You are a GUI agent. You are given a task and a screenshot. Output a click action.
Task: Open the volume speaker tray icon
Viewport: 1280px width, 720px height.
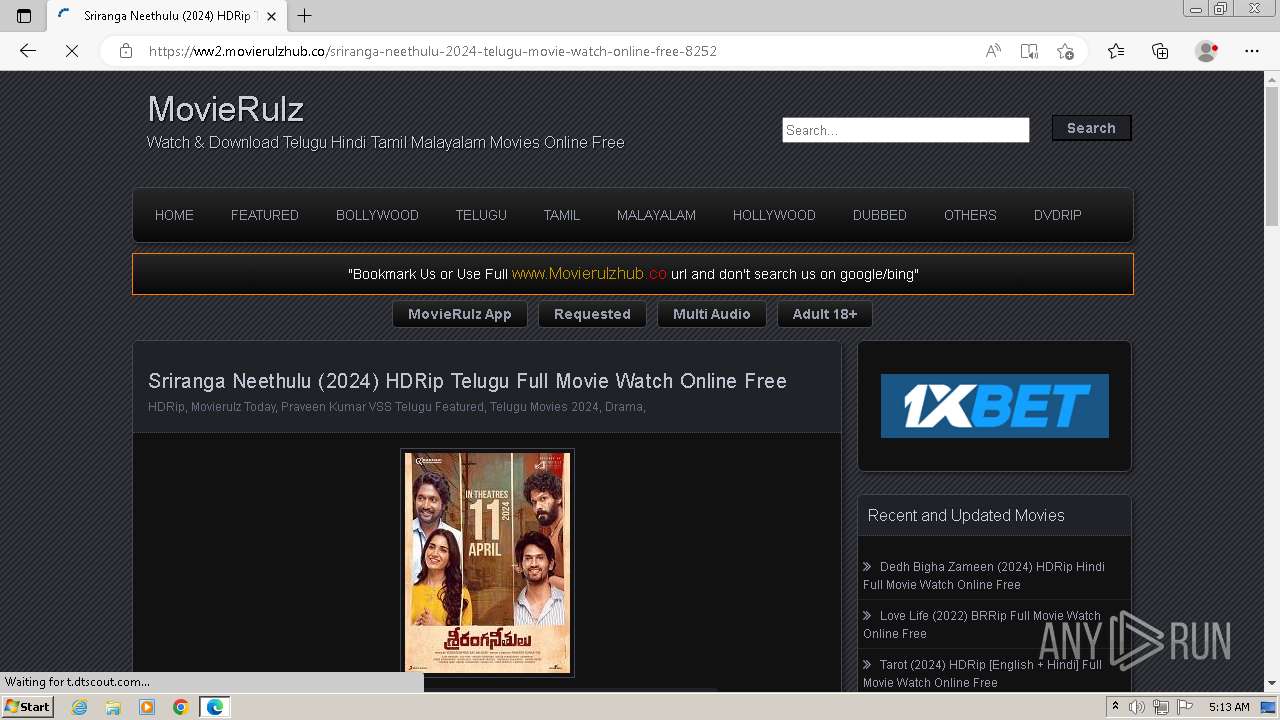point(1137,707)
